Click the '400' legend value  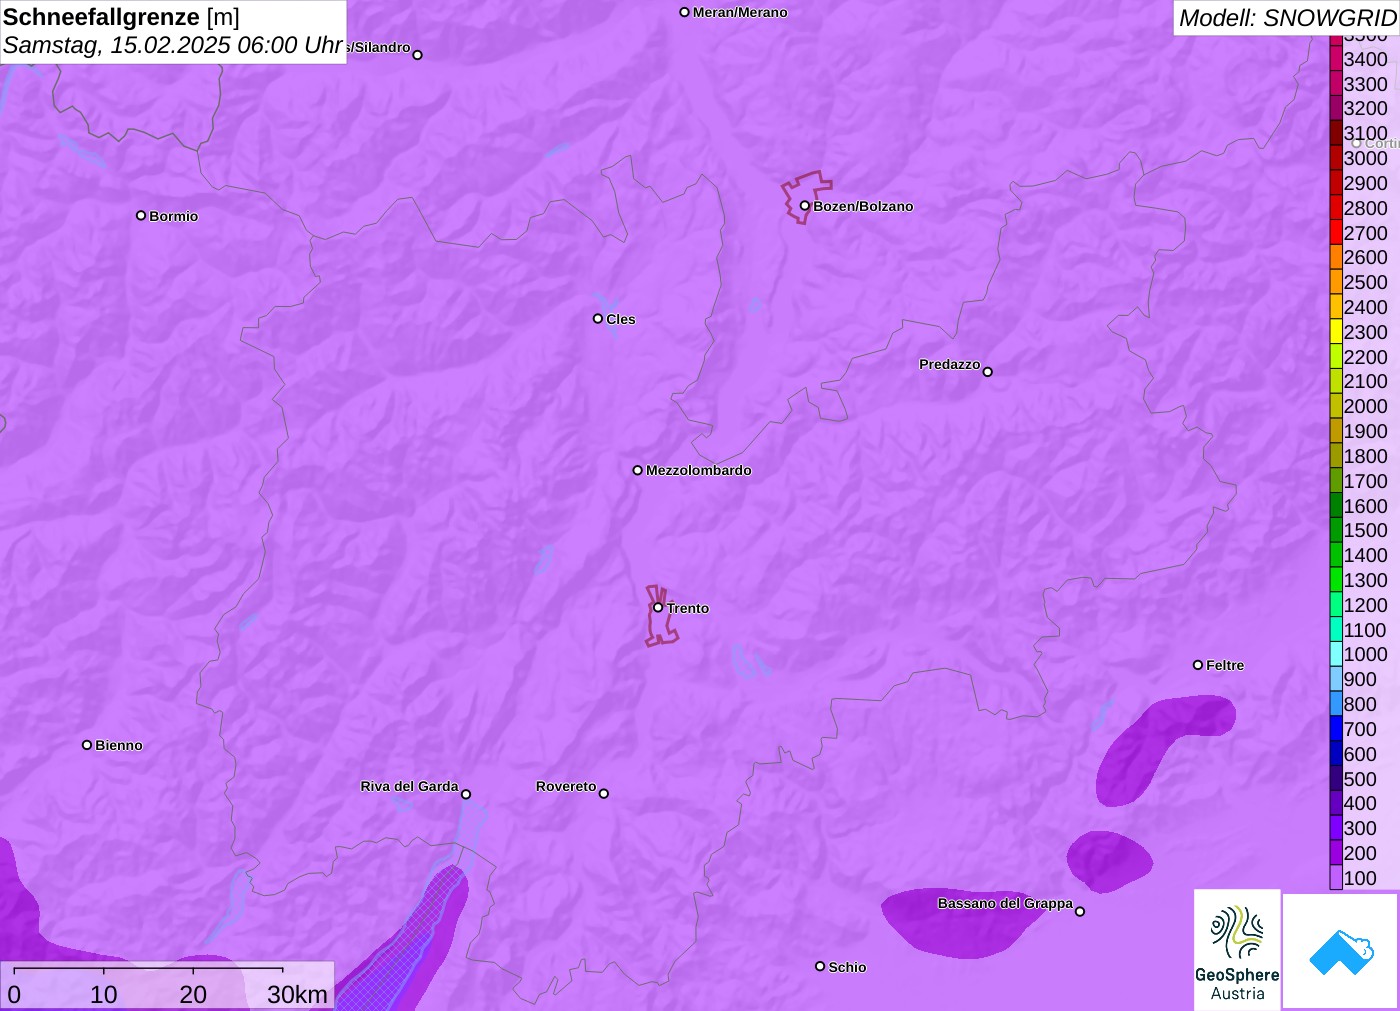coord(1360,803)
